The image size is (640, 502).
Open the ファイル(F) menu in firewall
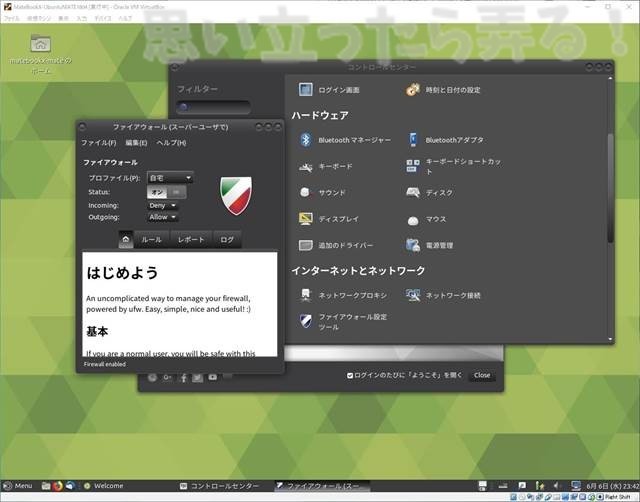point(98,143)
